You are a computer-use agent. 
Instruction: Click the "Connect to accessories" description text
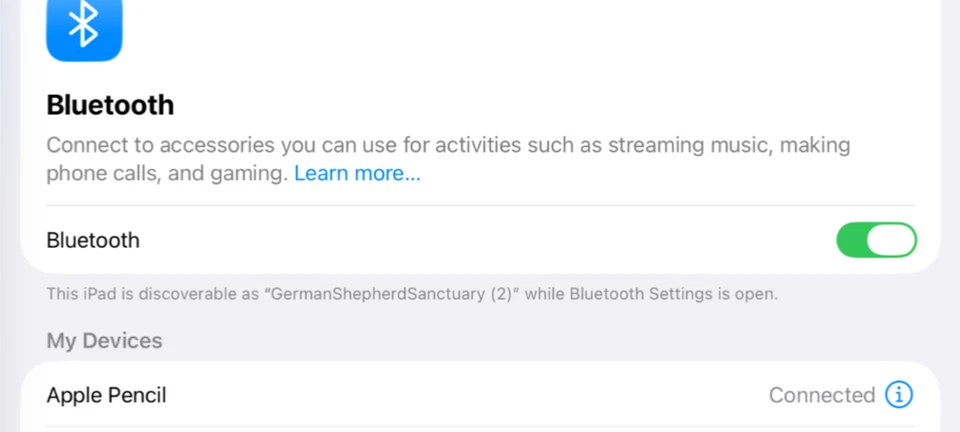click(x=160, y=145)
